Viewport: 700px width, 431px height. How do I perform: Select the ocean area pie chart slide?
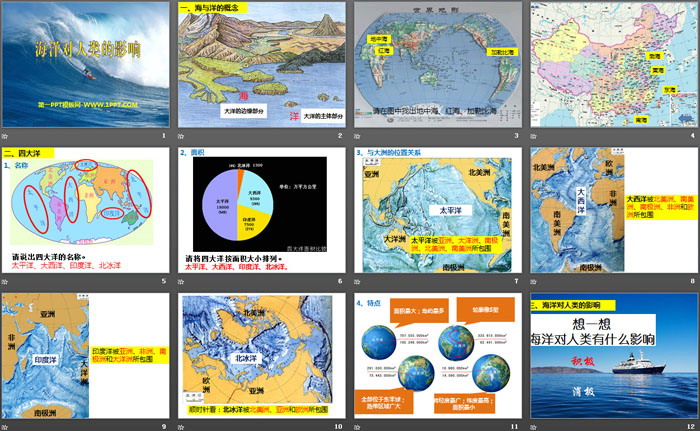click(261, 210)
